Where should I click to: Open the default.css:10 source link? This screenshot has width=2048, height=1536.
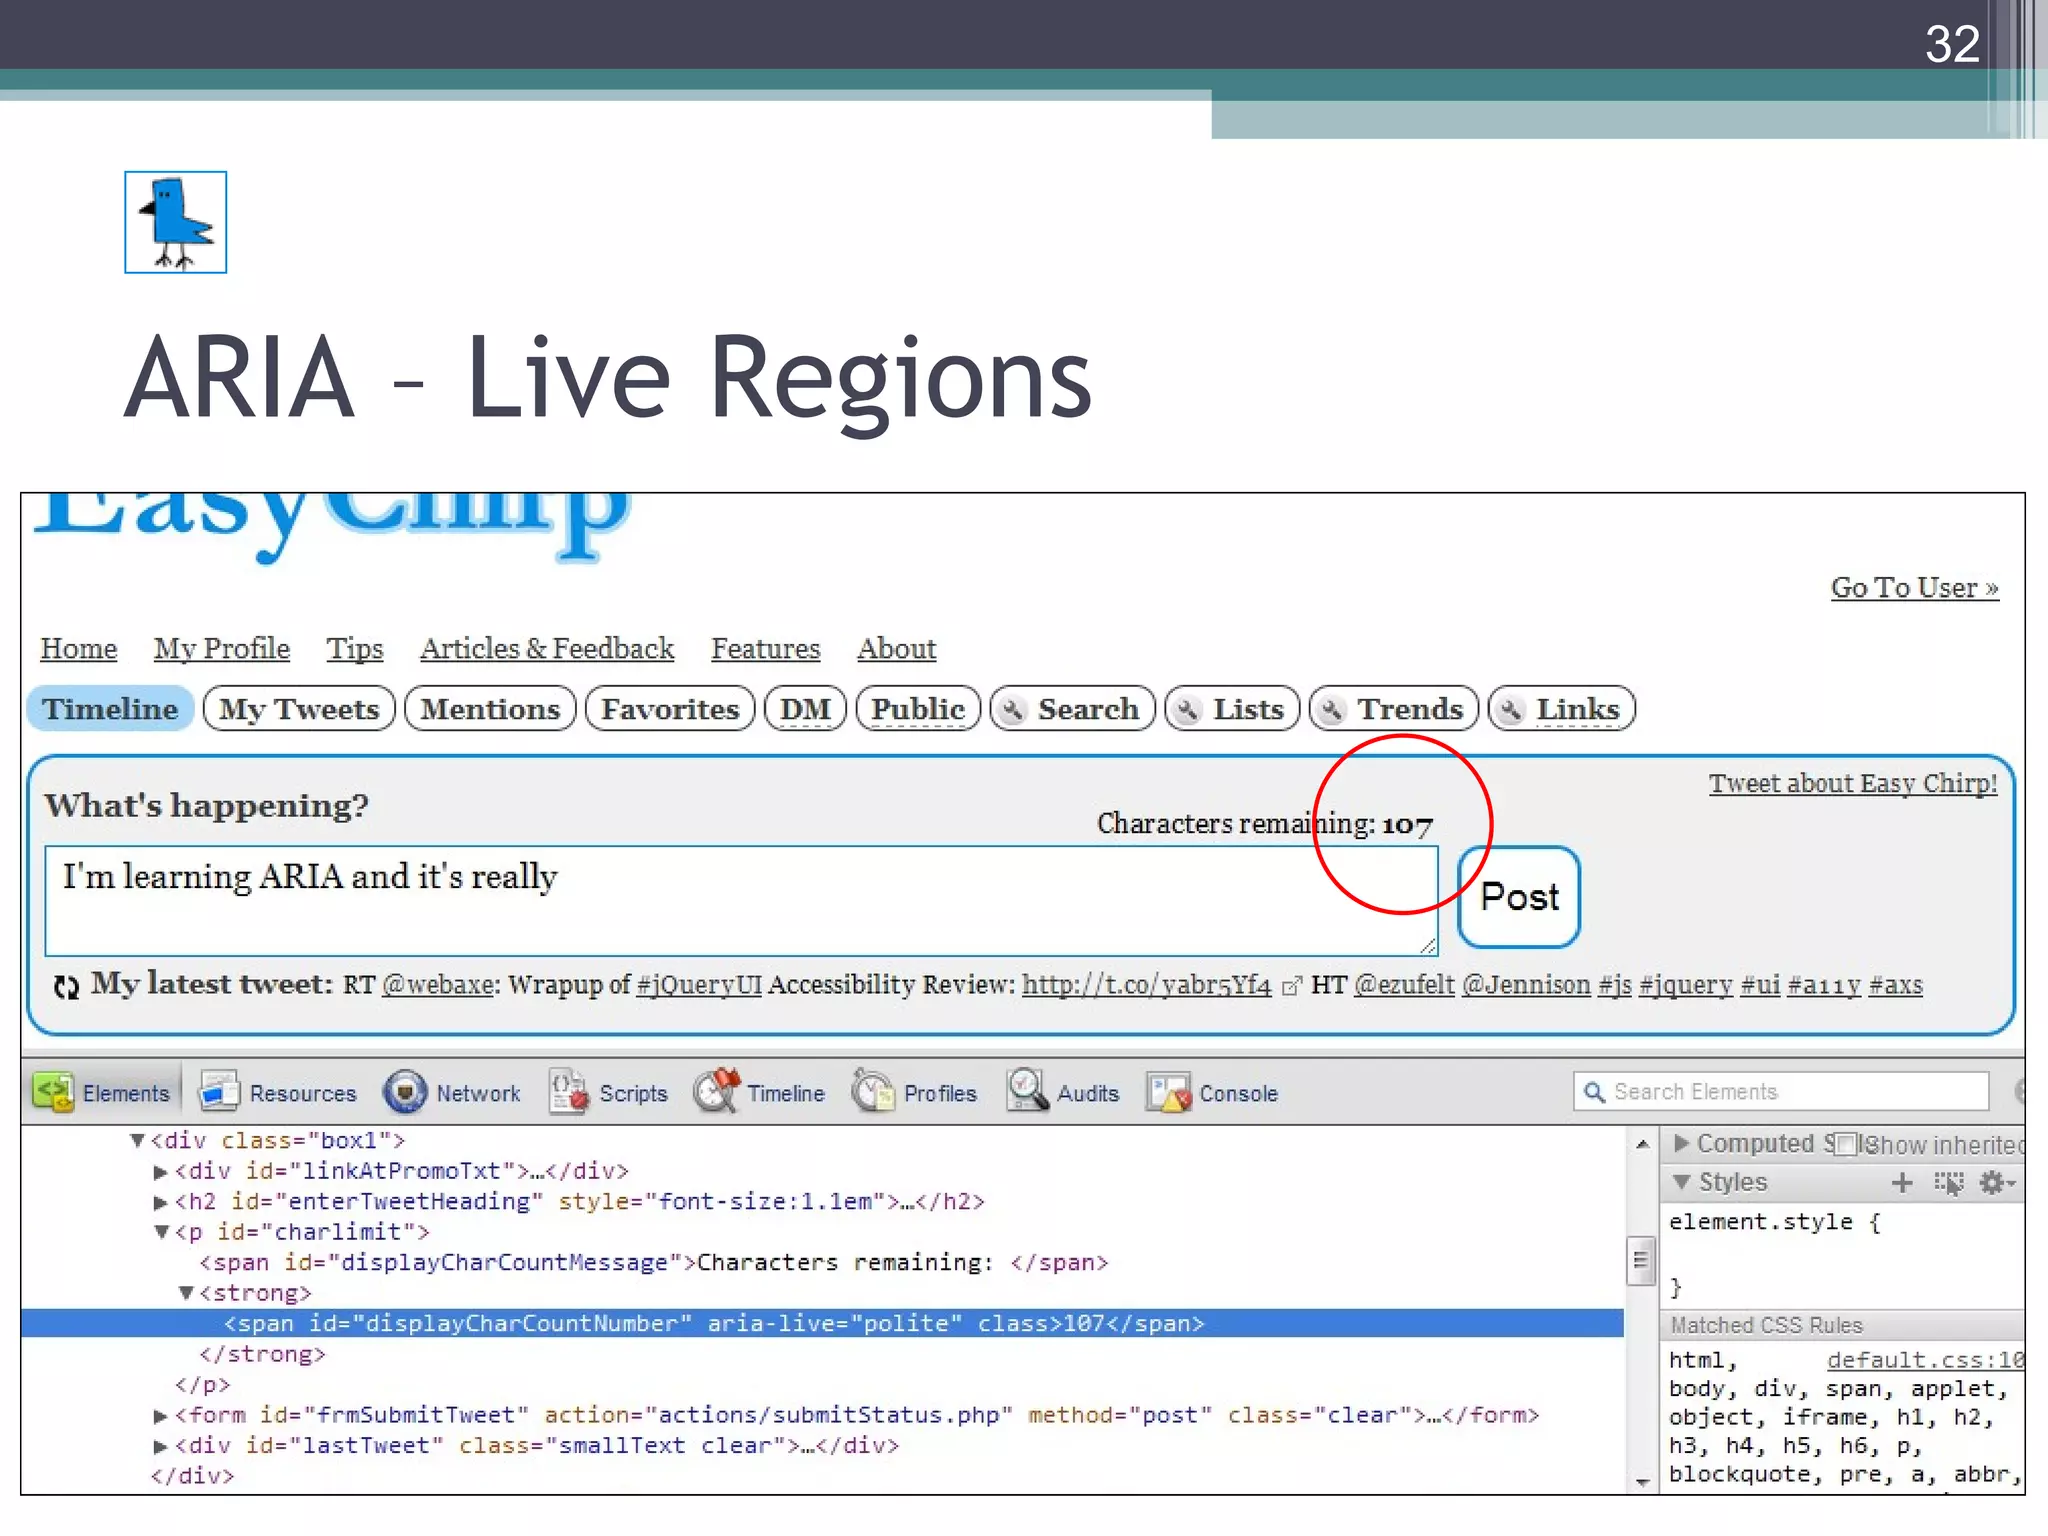(1925, 1360)
